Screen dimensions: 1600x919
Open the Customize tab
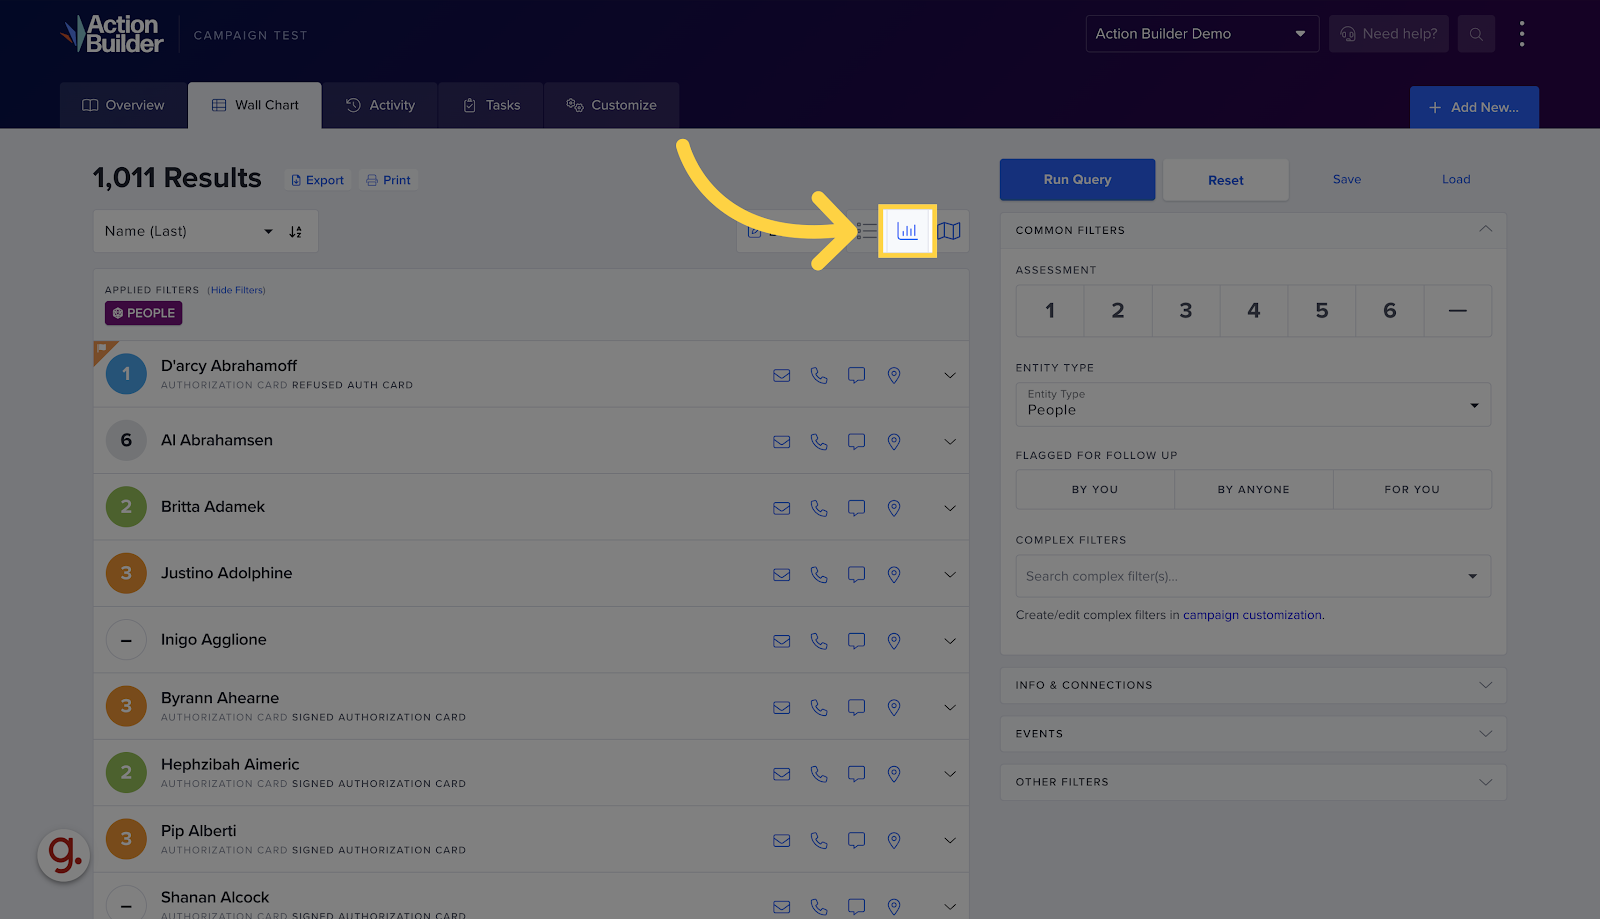(x=611, y=105)
